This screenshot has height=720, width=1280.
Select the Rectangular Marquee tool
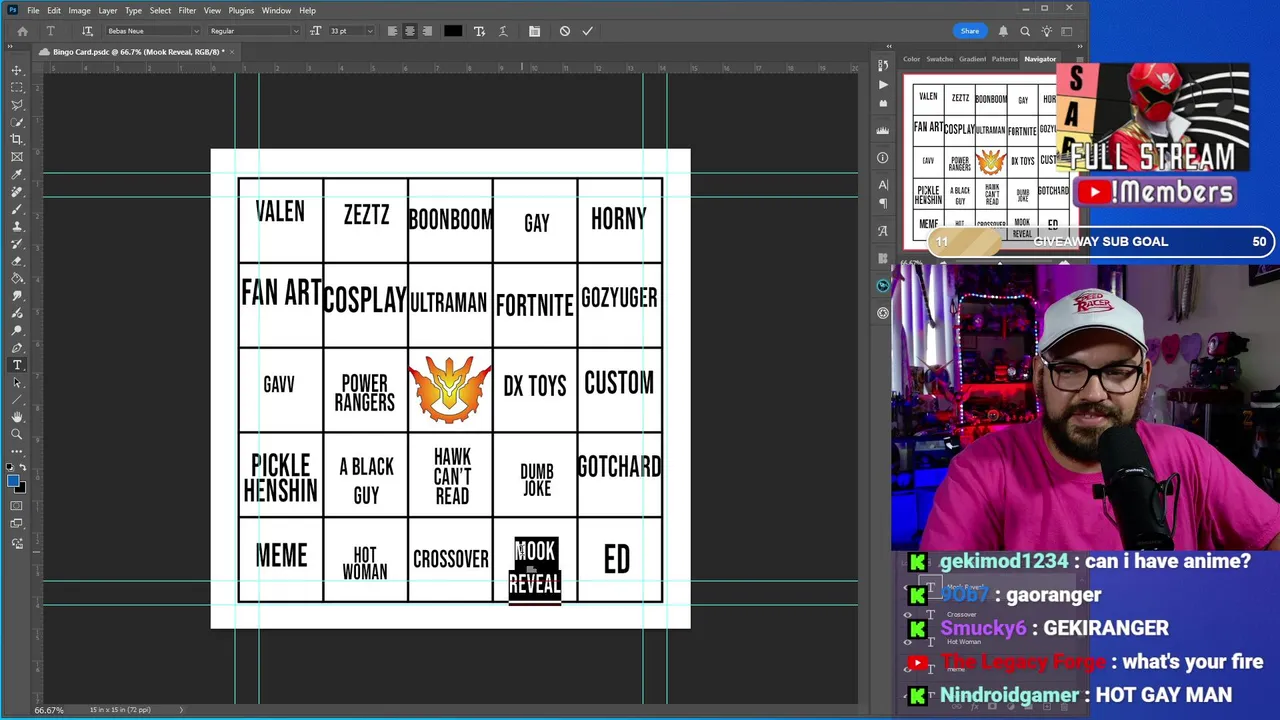(17, 87)
